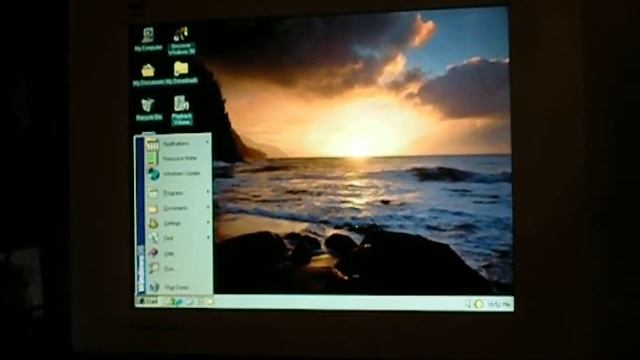The width and height of the screenshot is (640, 360).
Task: Click the Windows Update globe icon
Action: (x=153, y=174)
